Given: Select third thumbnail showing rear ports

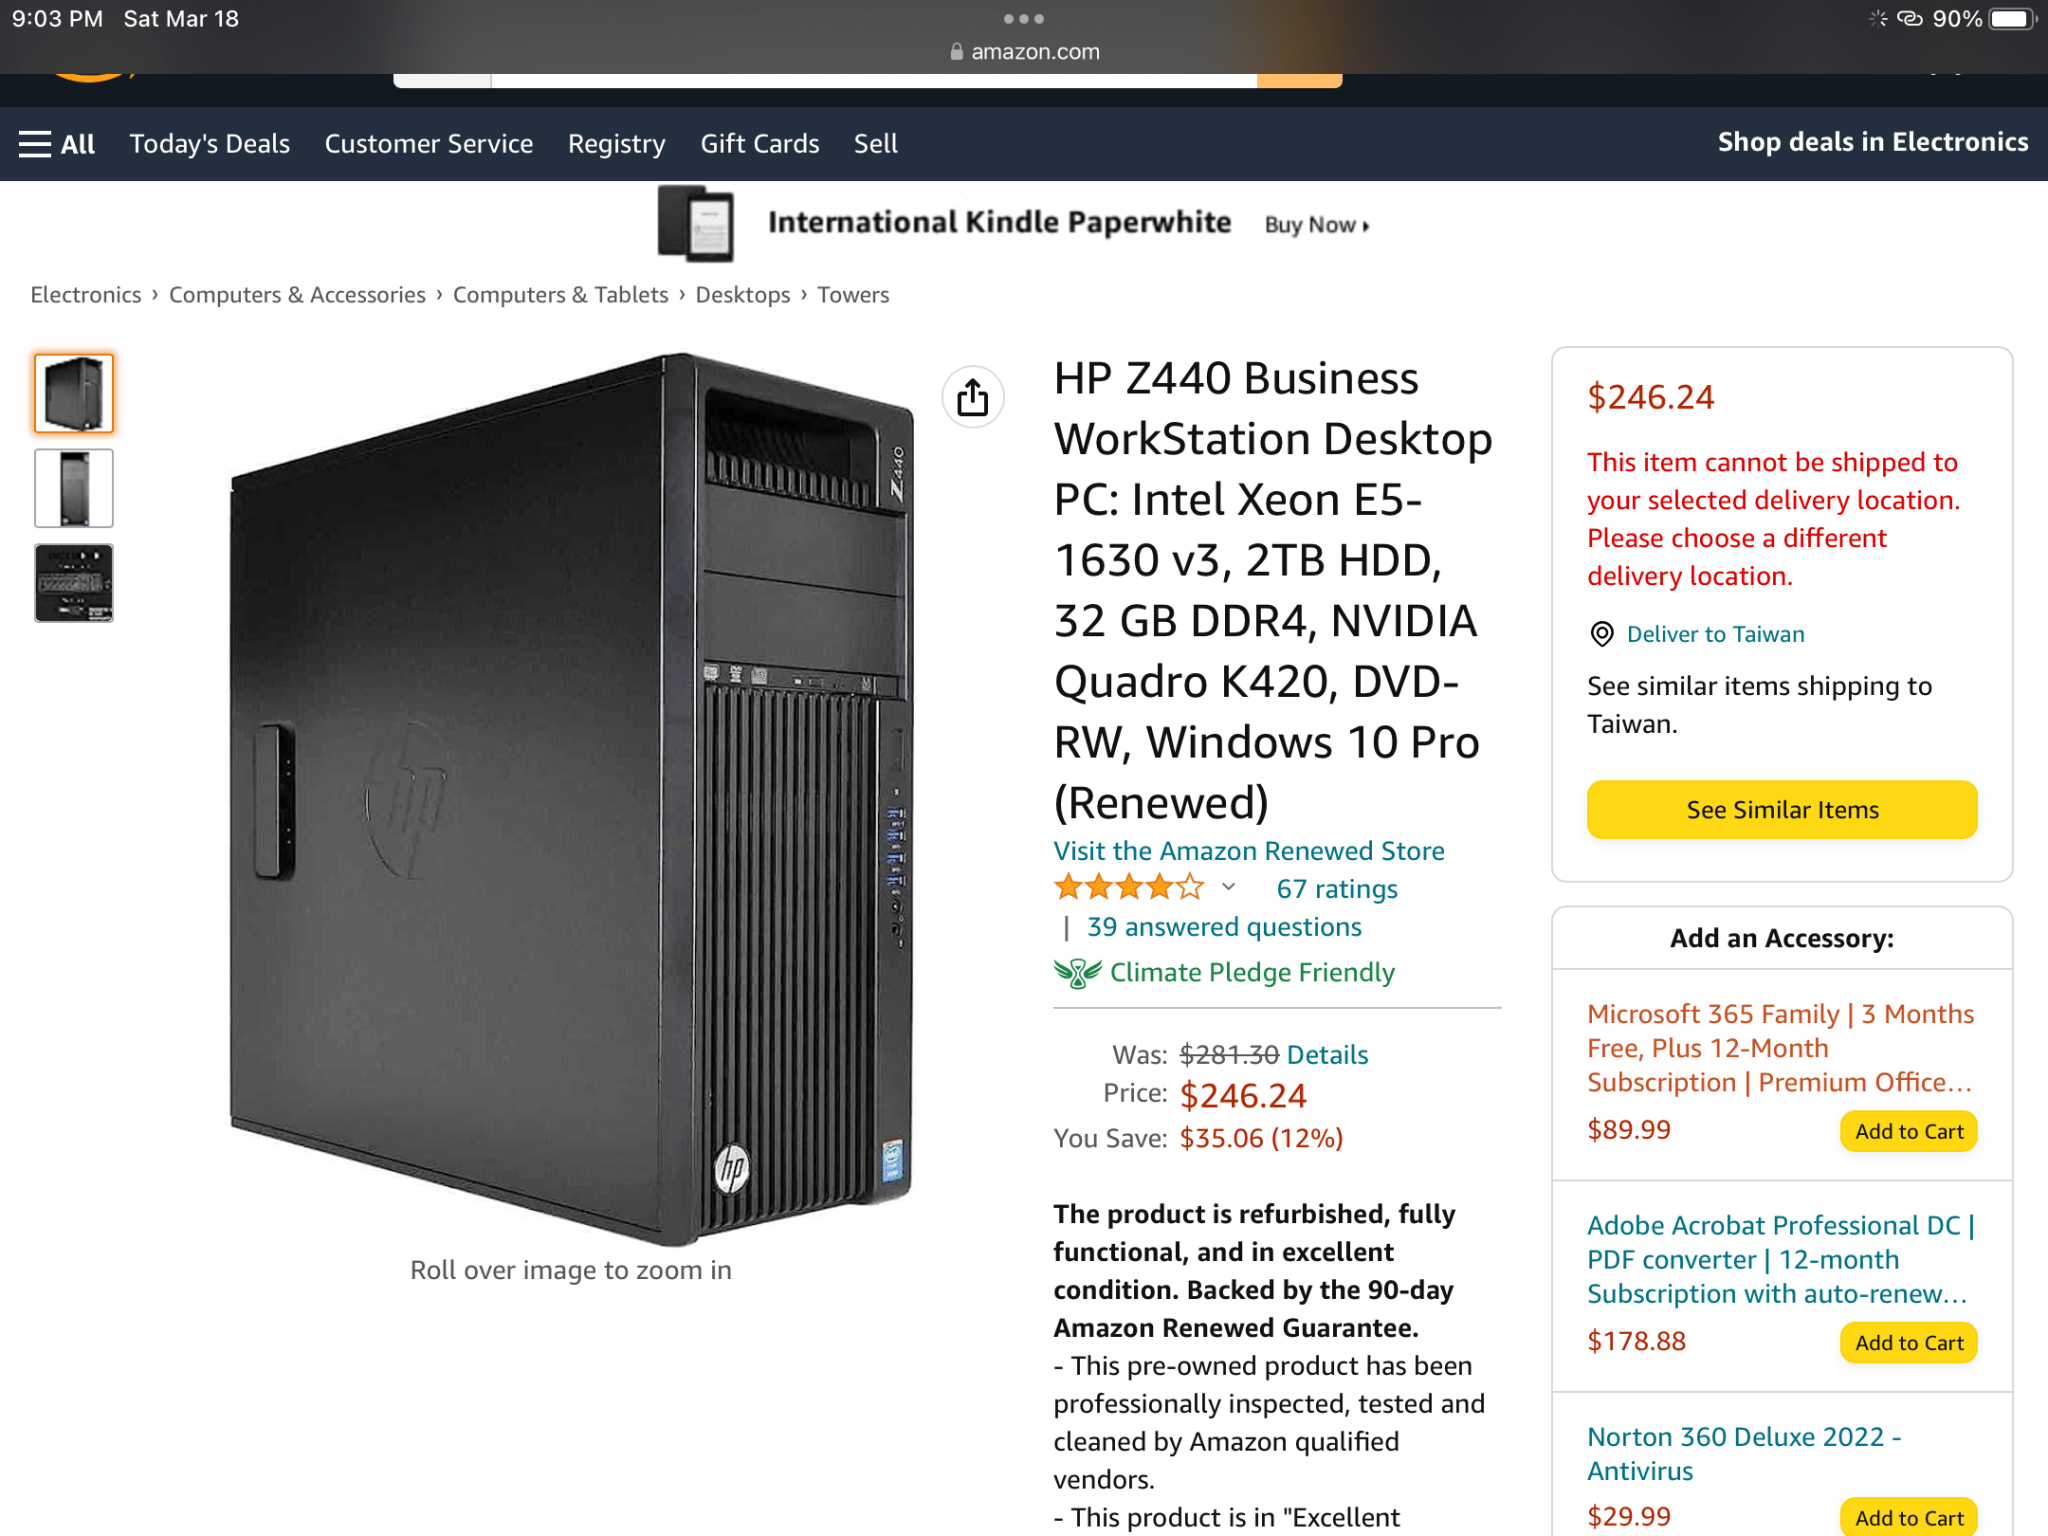Looking at the screenshot, I should click(x=74, y=583).
